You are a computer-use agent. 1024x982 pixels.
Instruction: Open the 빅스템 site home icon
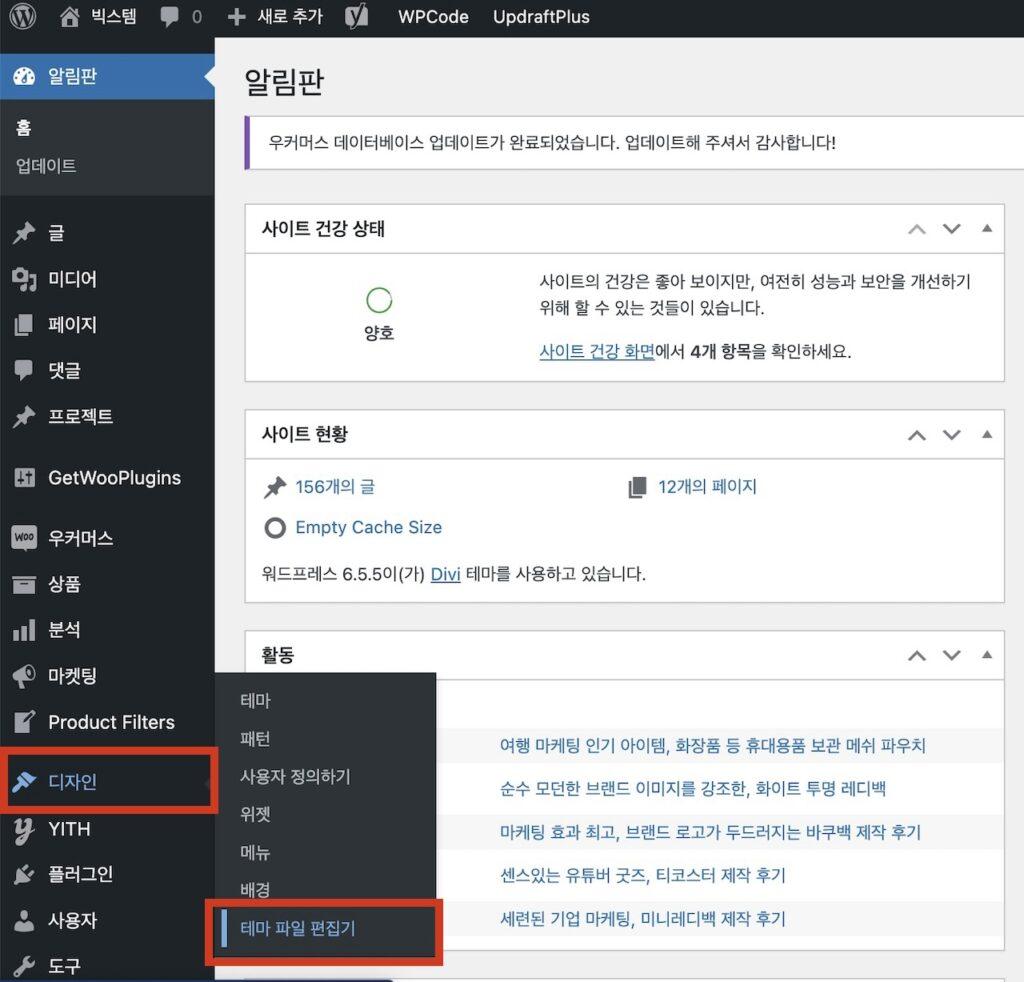coord(70,16)
